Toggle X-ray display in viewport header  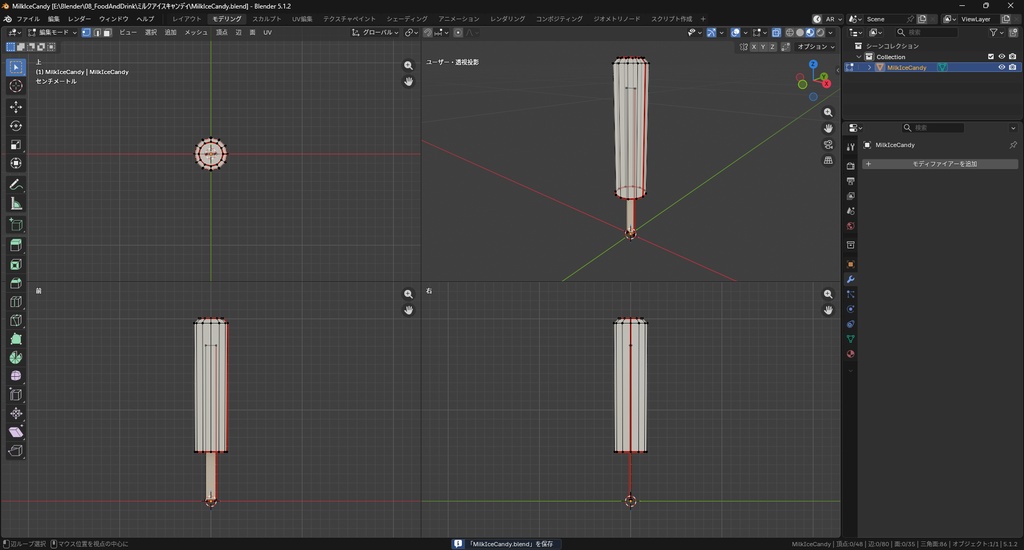(776, 32)
